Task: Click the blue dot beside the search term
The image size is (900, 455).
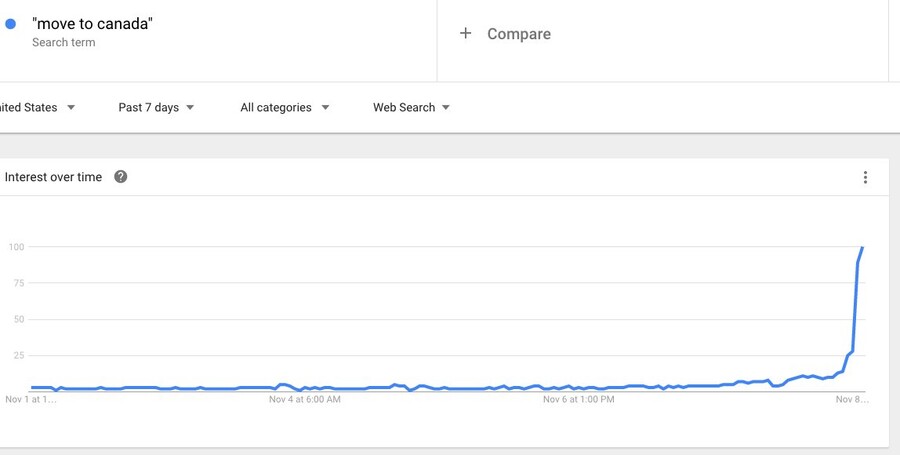Action: click(x=11, y=24)
